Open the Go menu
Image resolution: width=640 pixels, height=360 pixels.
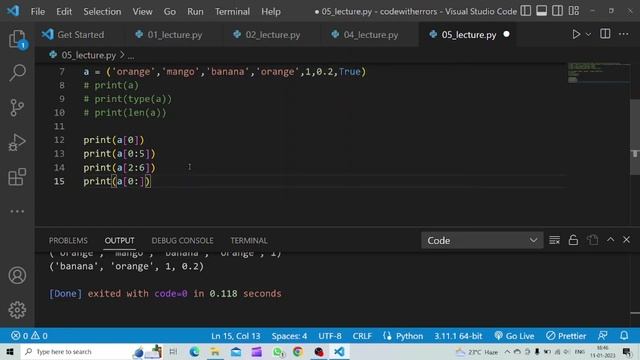[169, 11]
